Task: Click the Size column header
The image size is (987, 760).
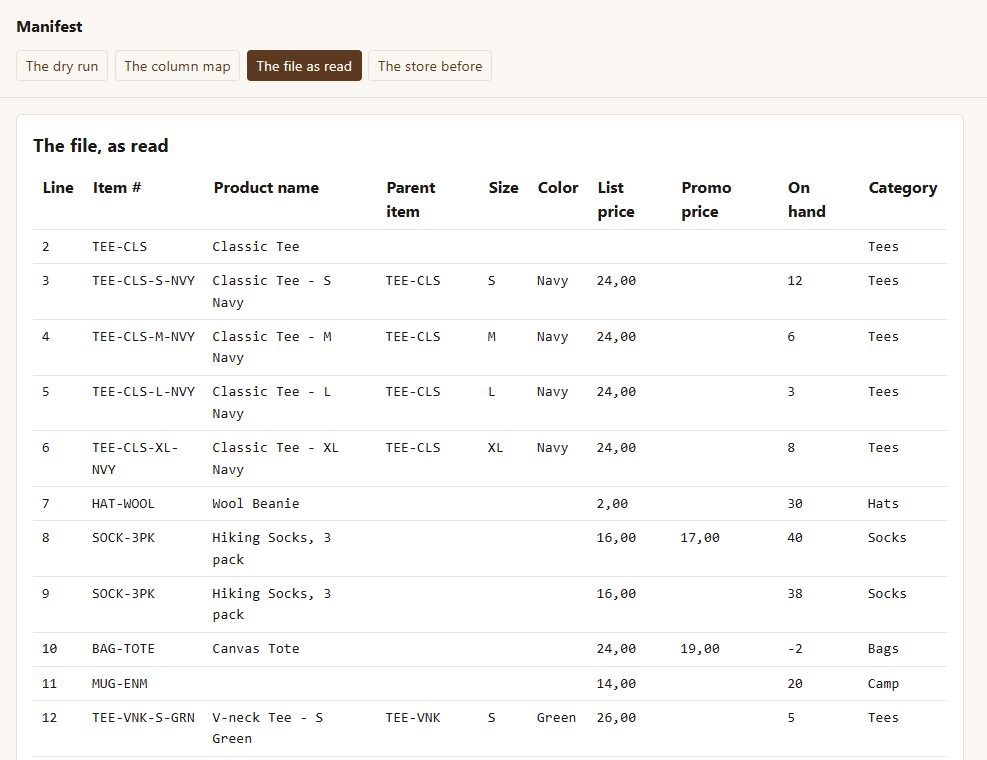Action: tap(504, 188)
